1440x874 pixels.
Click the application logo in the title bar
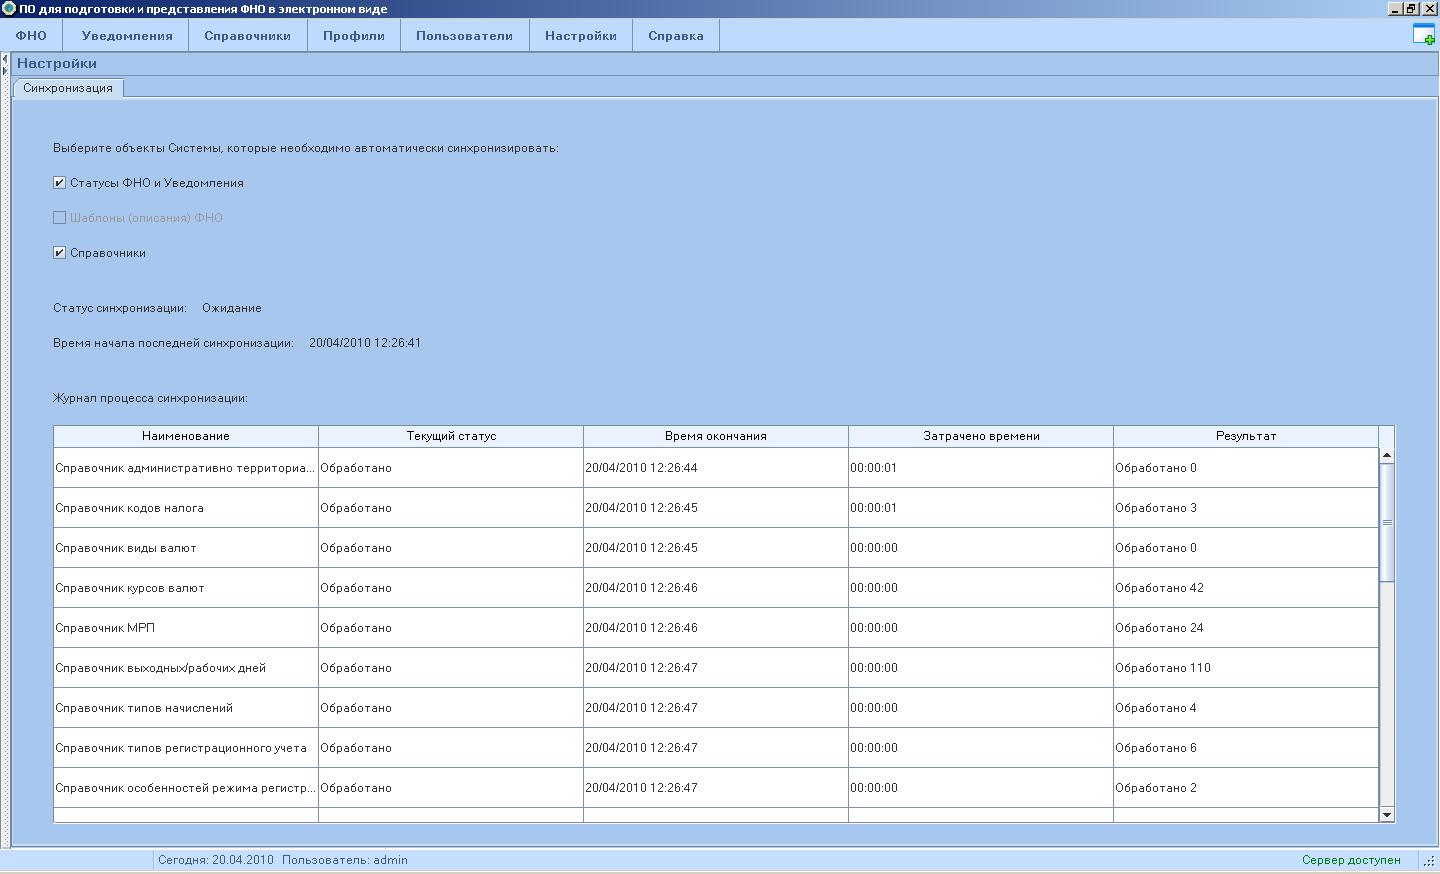9,9
